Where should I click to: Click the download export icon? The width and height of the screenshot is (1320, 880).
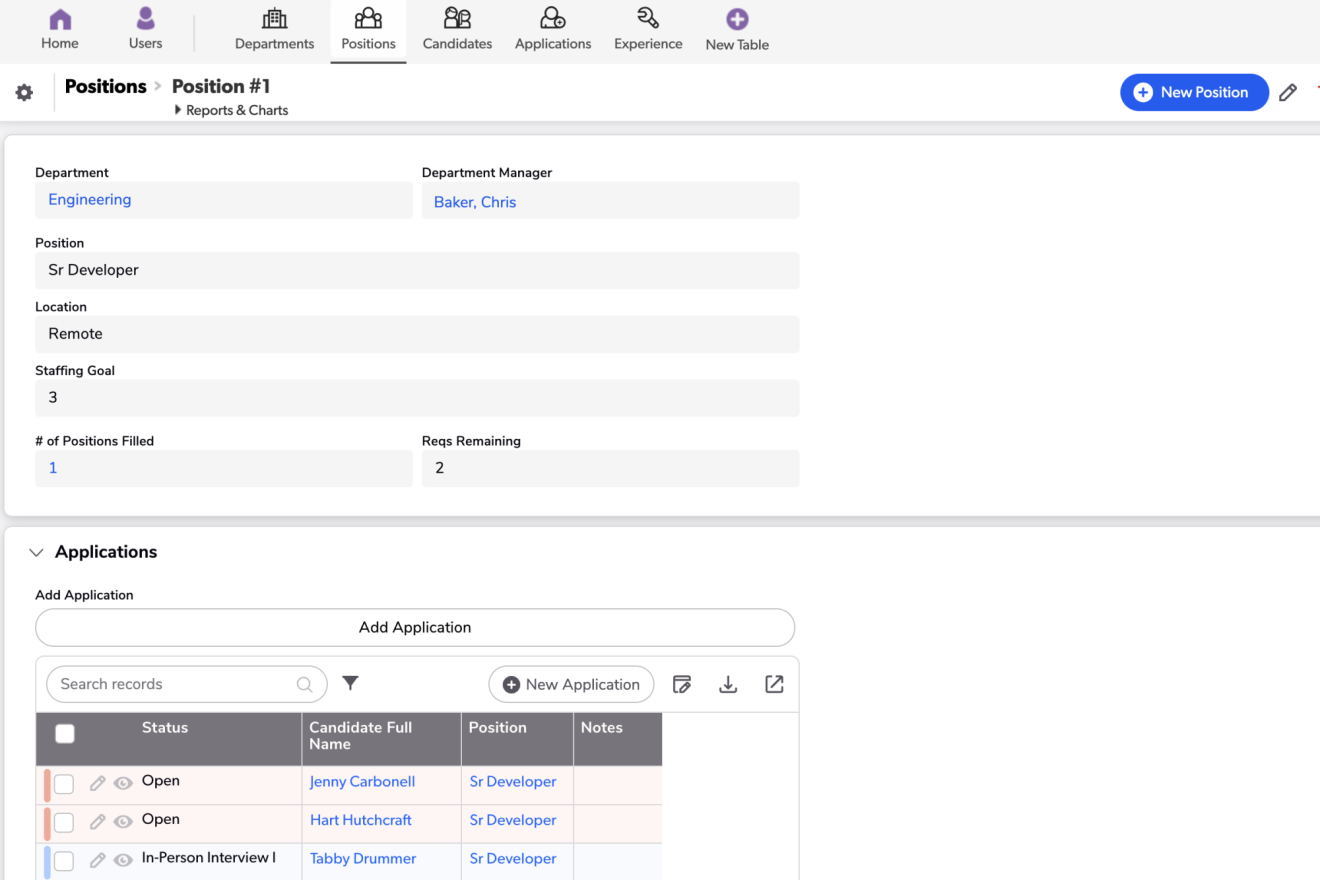pos(728,684)
